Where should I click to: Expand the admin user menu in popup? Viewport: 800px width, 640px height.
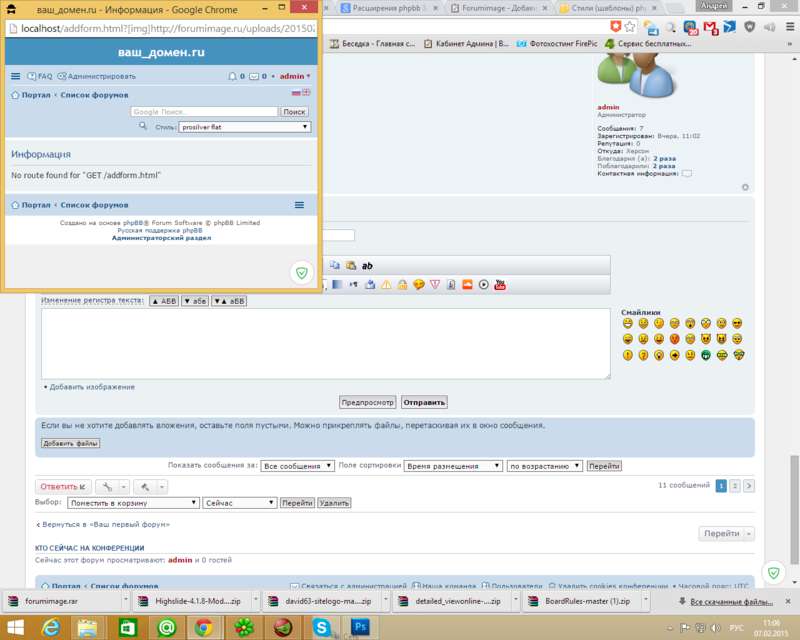(x=295, y=76)
